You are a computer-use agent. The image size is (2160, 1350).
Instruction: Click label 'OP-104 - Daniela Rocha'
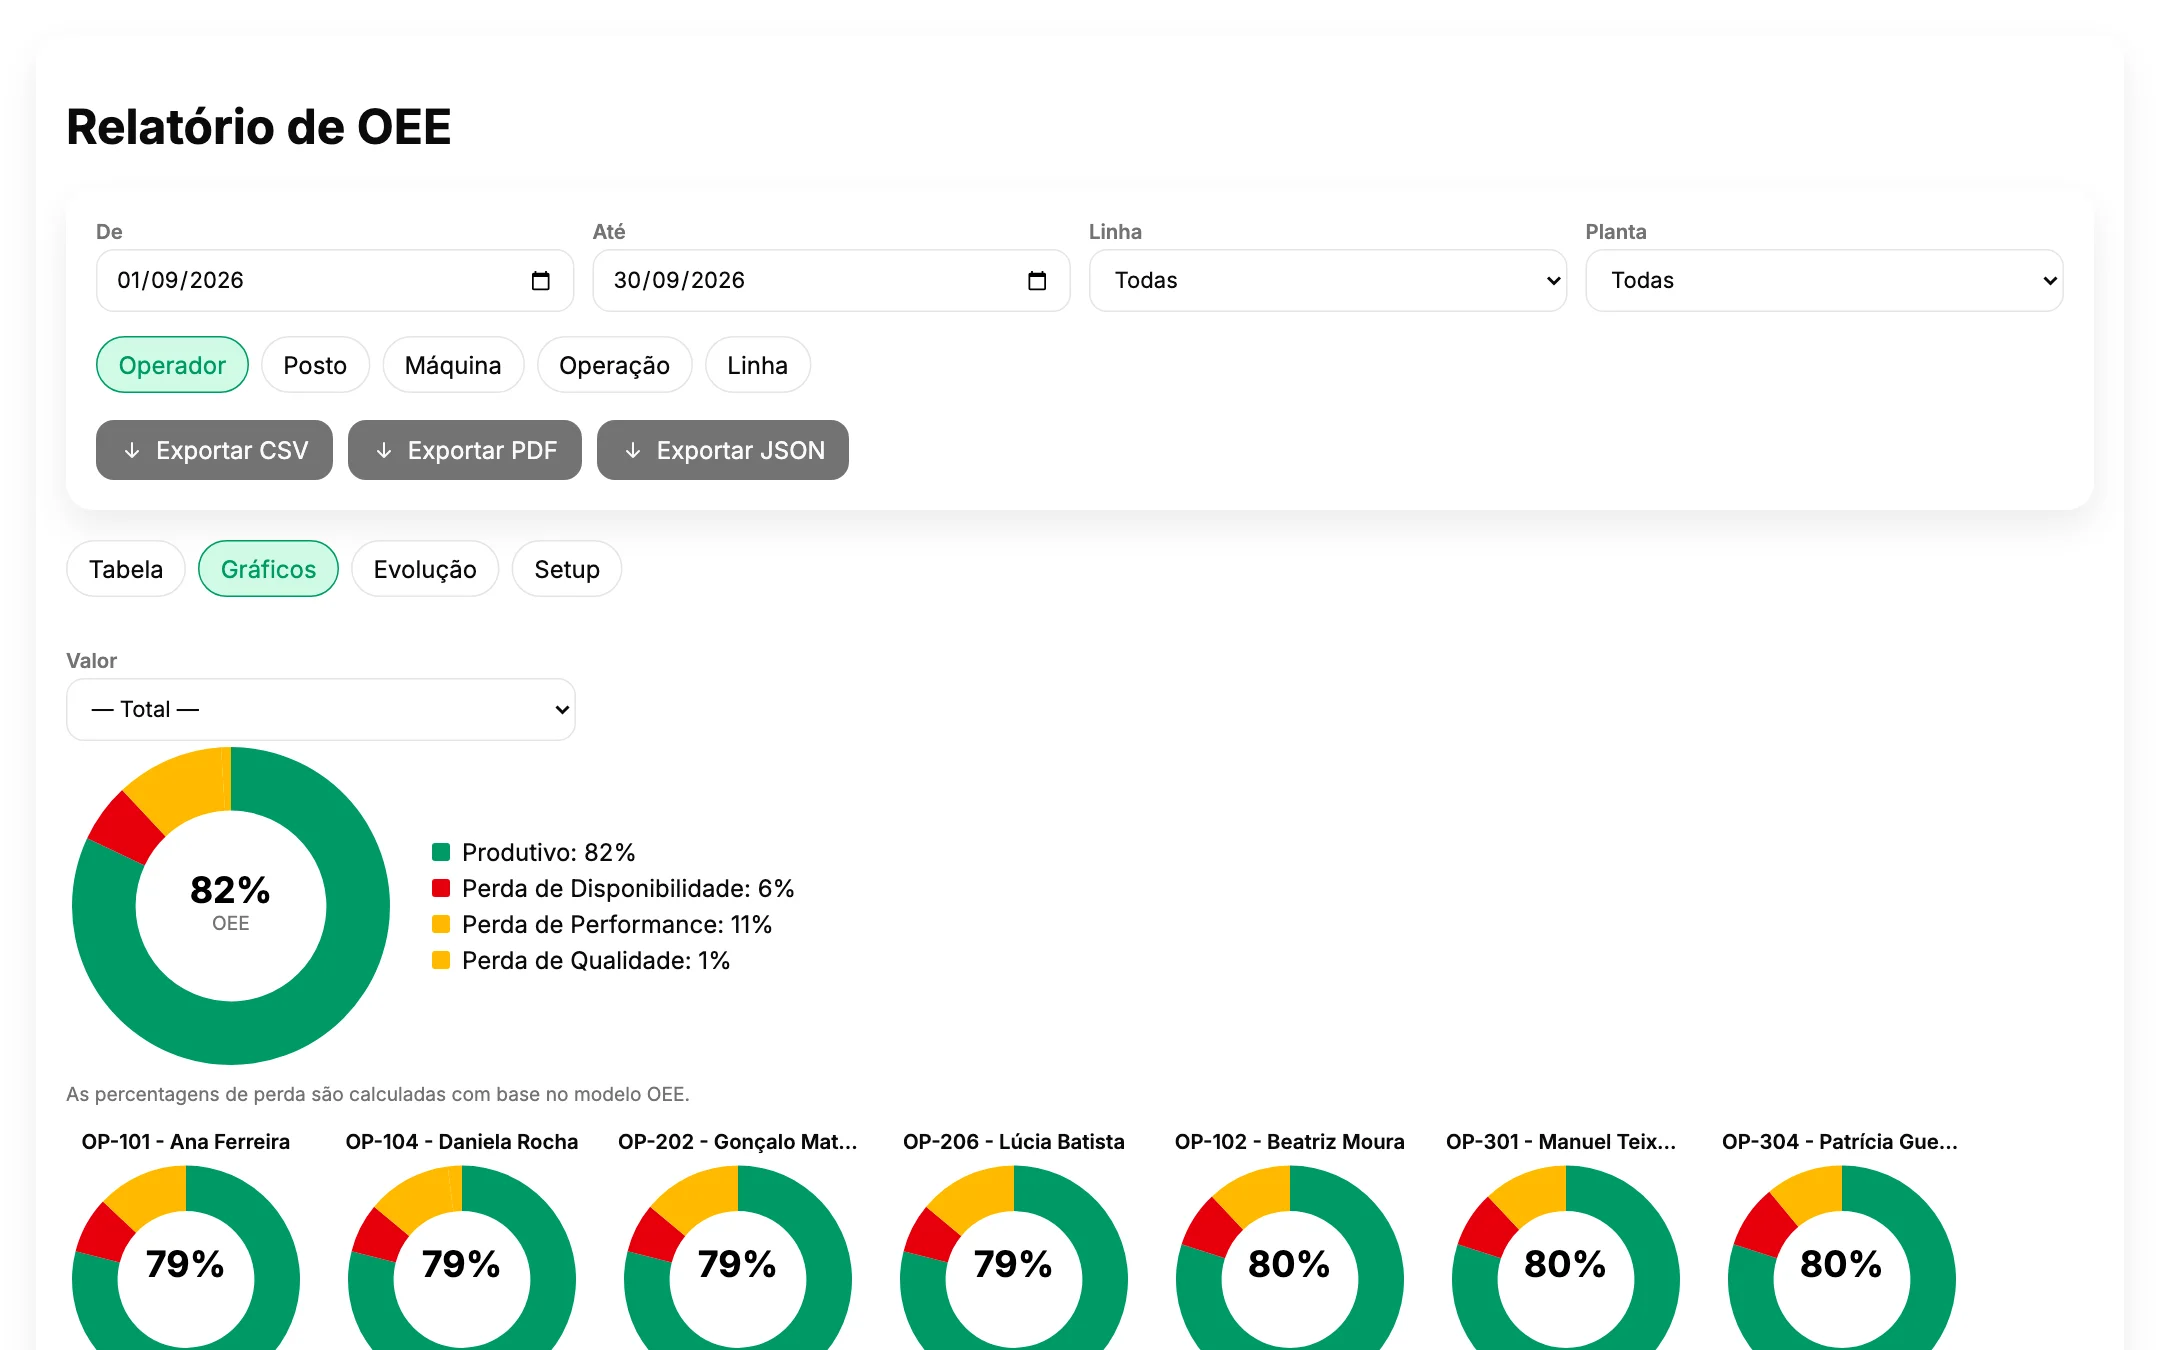click(462, 1142)
